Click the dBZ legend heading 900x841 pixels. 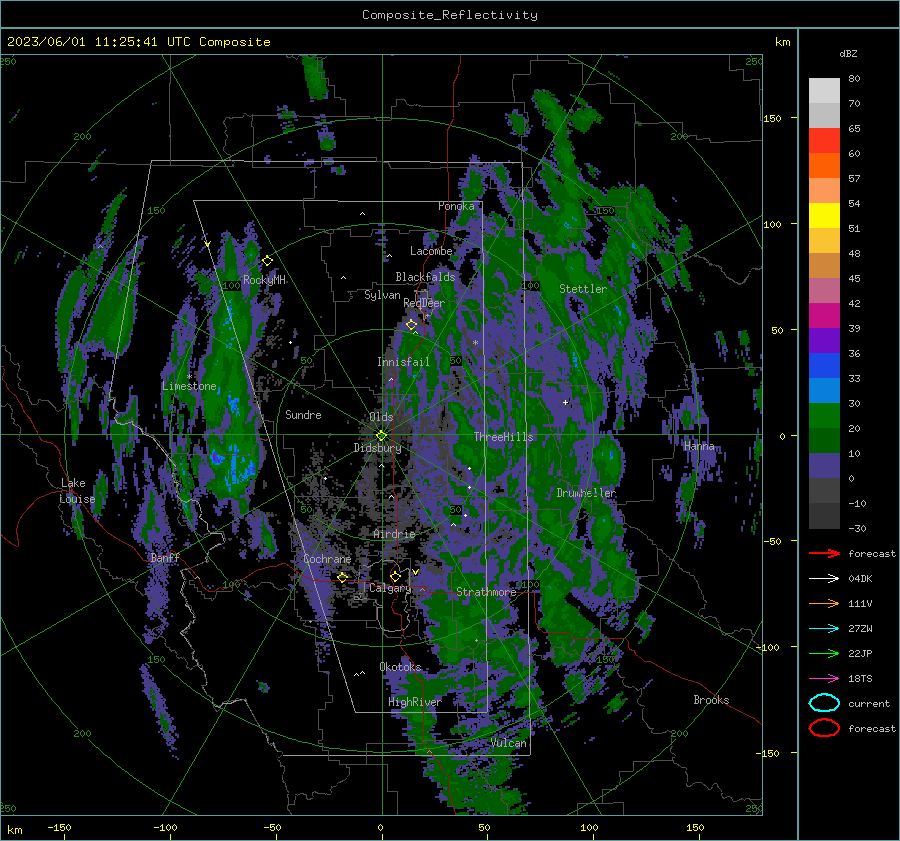(x=848, y=54)
